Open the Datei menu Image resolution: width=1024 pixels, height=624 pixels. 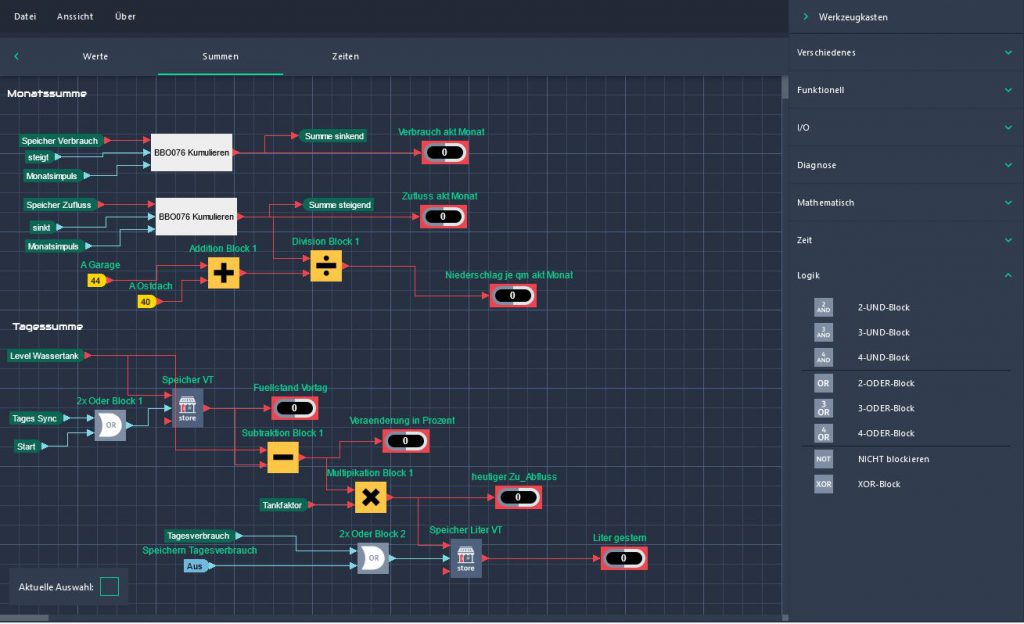click(24, 16)
